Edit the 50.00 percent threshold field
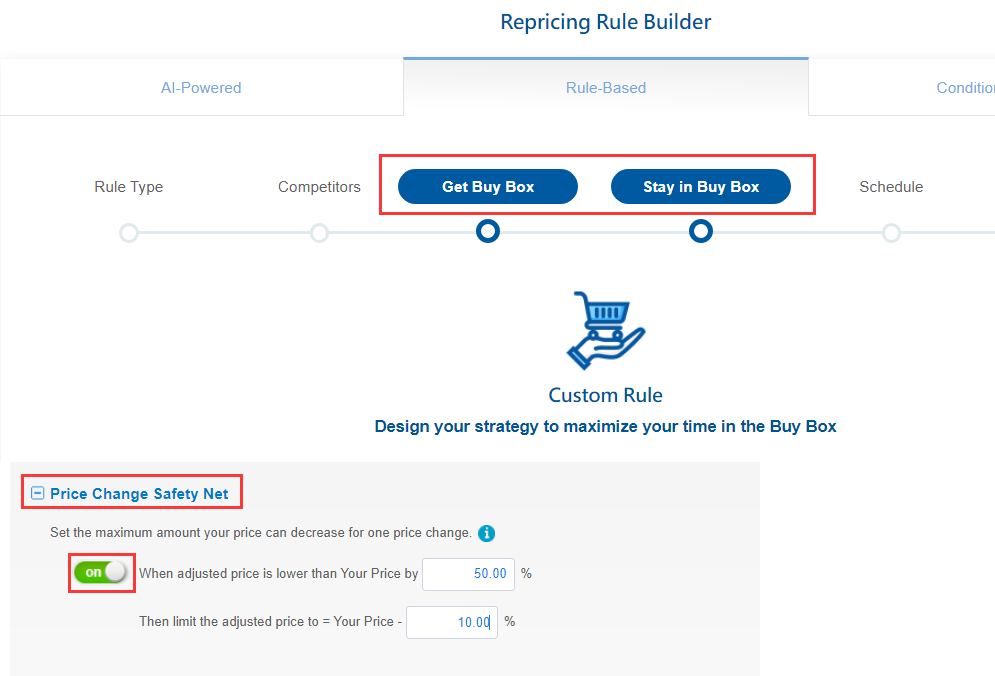 468,574
